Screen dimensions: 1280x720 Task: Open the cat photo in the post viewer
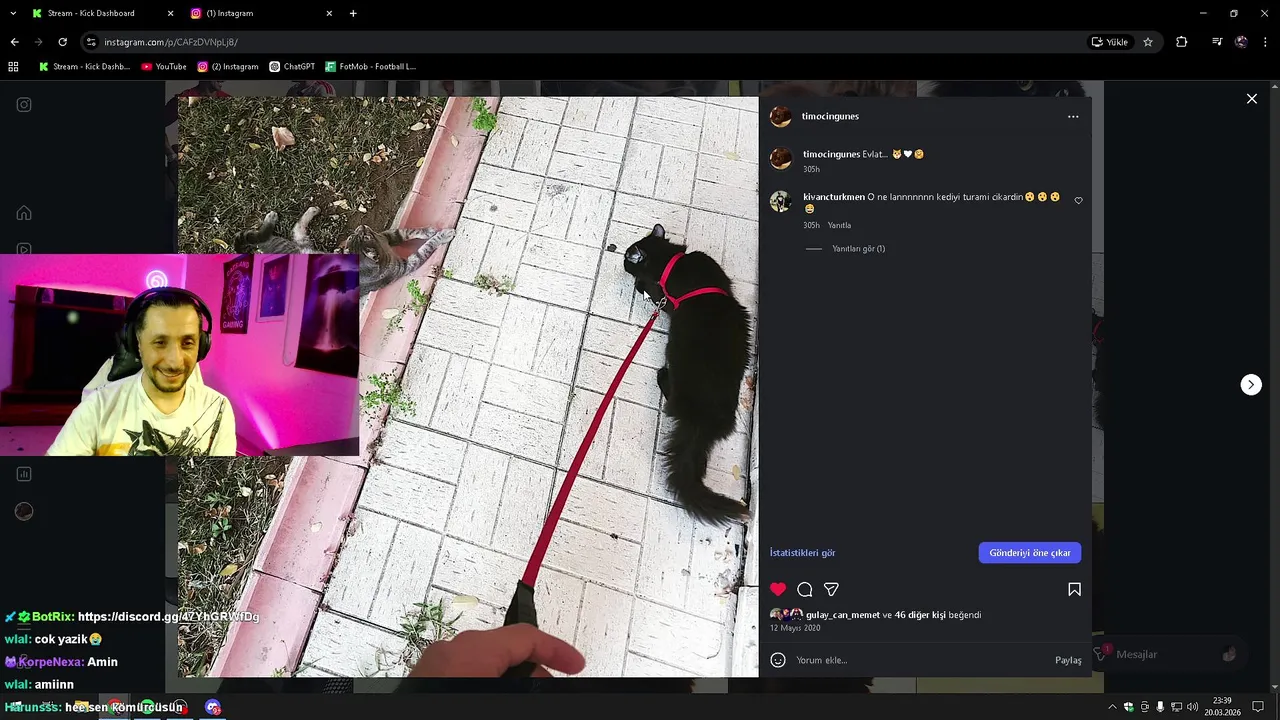468,387
